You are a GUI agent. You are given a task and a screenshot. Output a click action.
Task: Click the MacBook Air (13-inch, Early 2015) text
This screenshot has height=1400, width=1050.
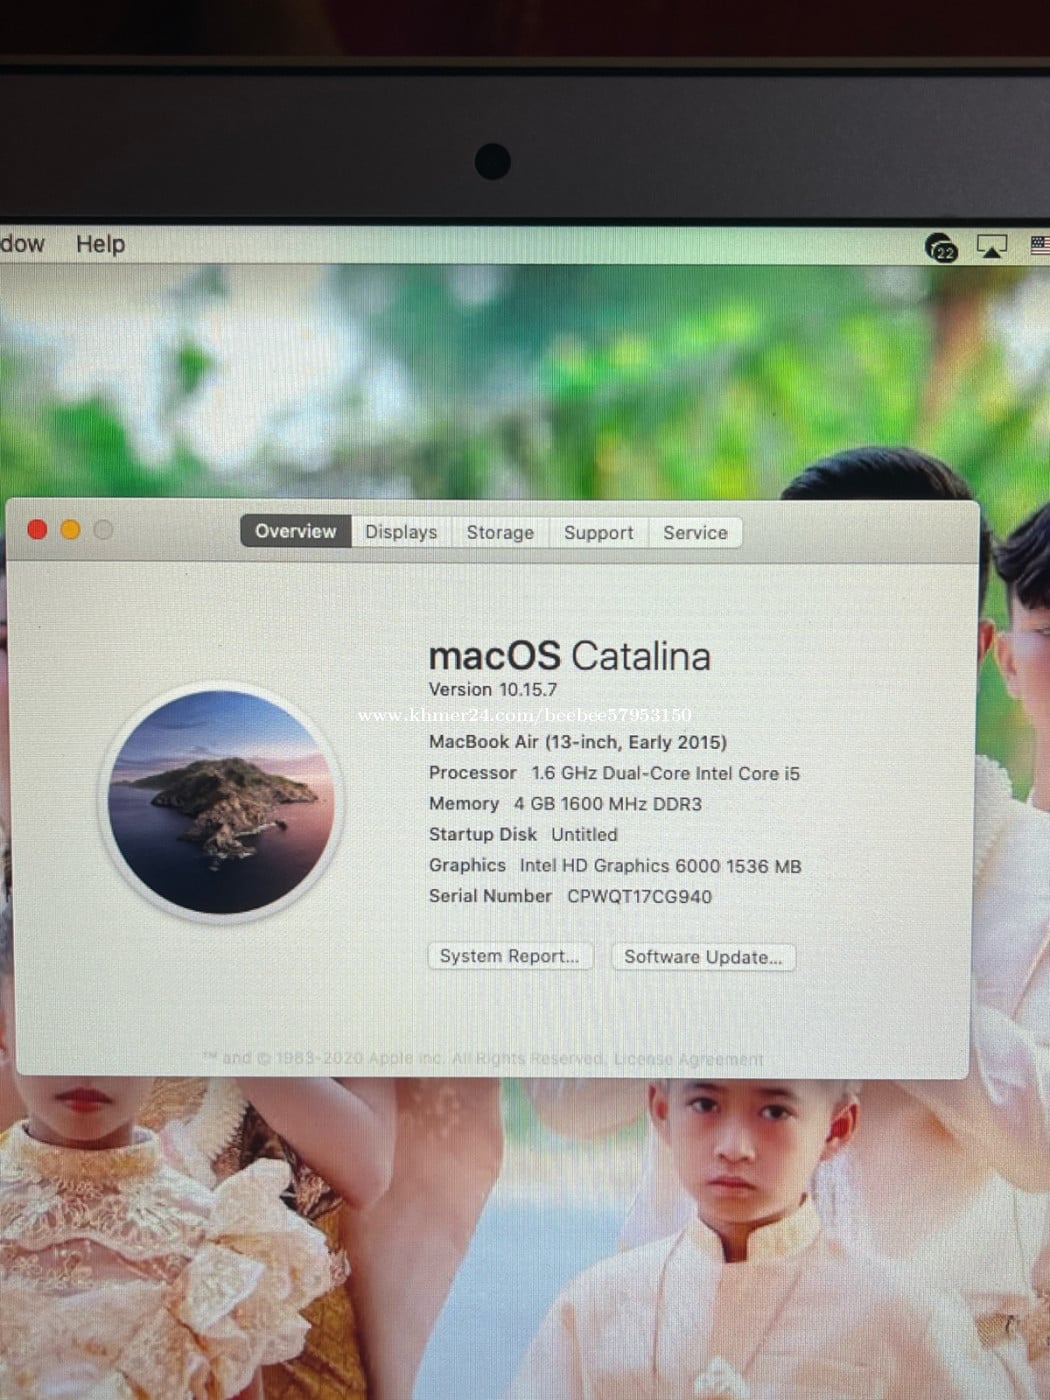click(x=578, y=742)
